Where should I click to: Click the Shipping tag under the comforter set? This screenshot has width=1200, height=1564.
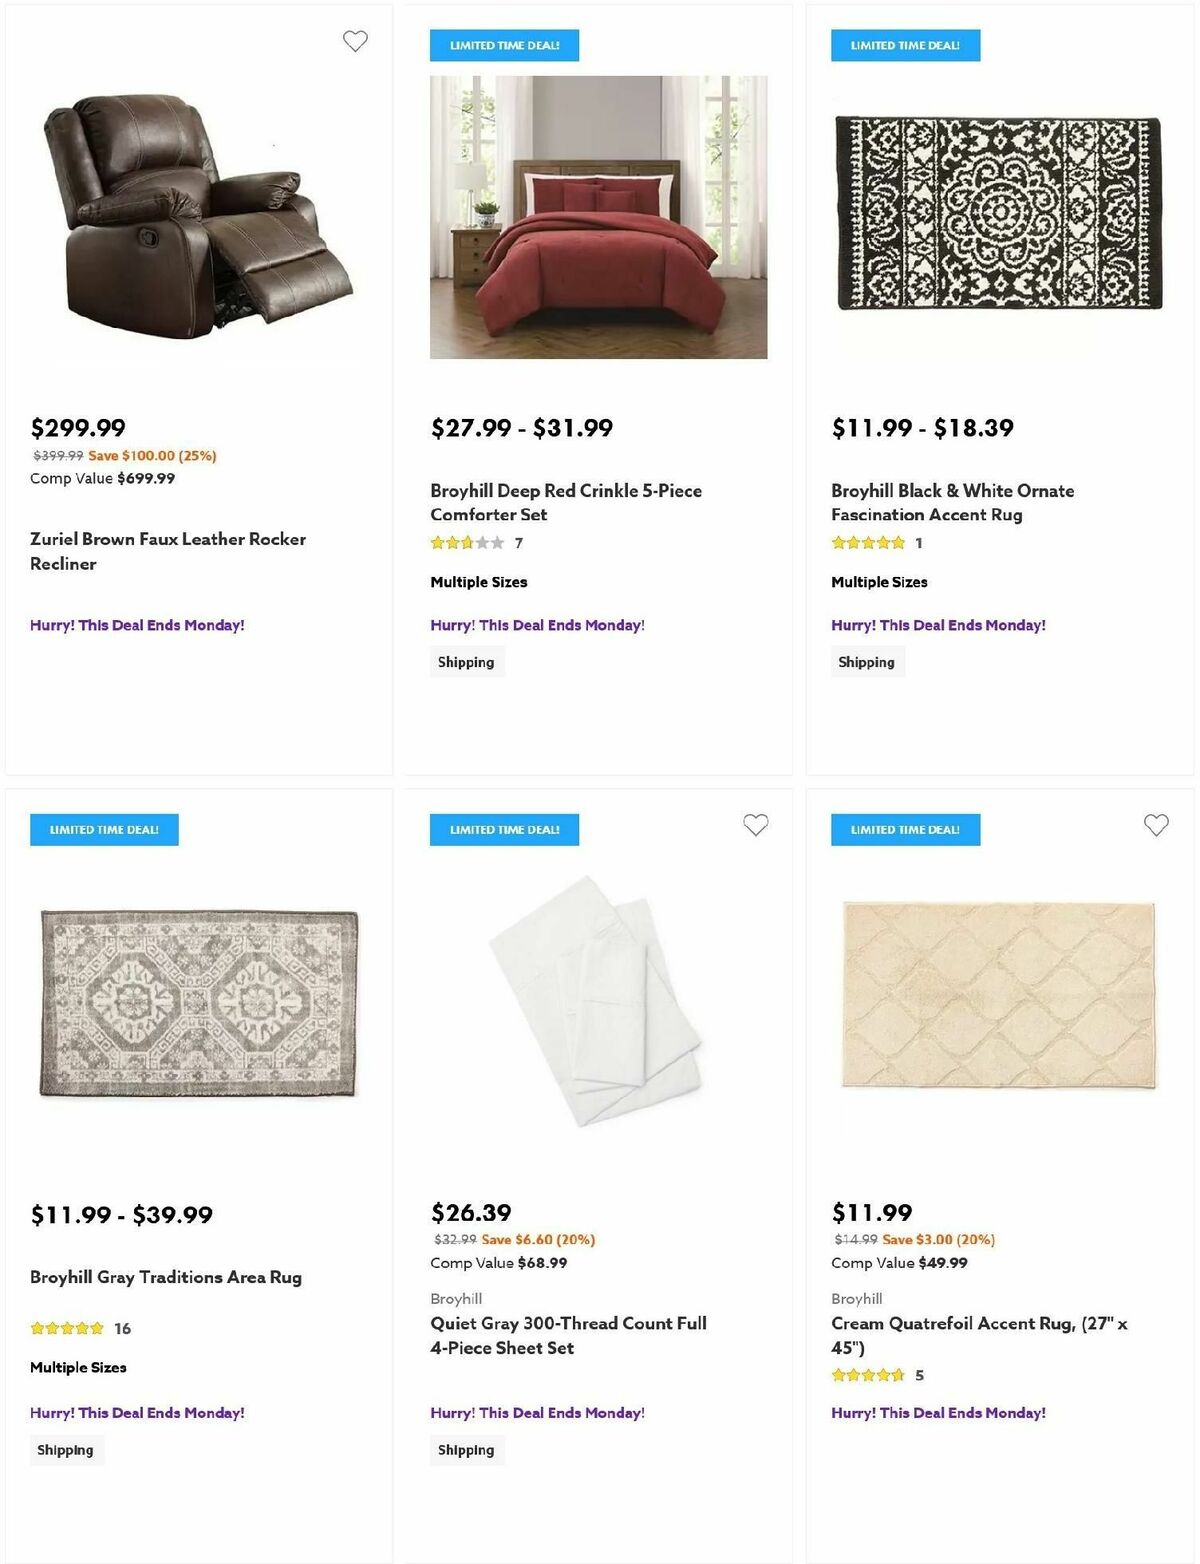(466, 661)
